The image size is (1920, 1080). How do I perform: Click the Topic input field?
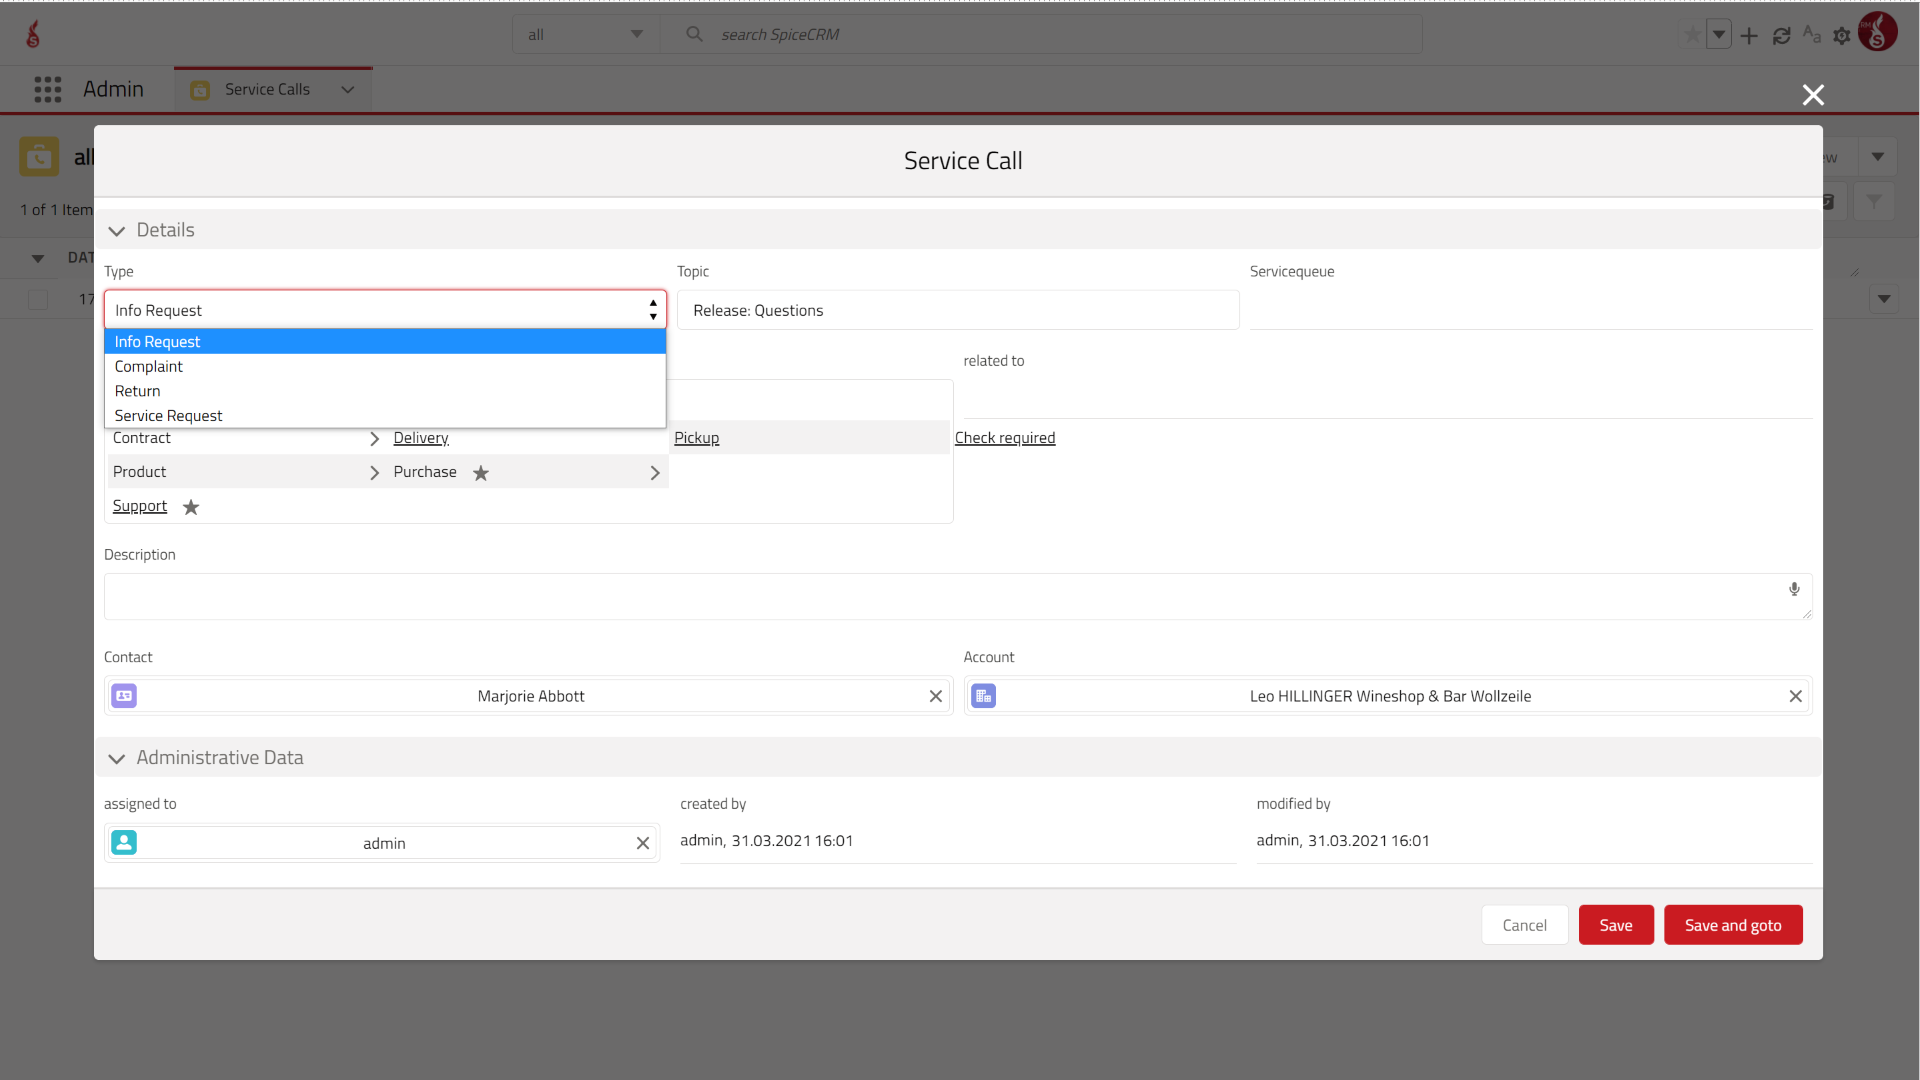[958, 310]
